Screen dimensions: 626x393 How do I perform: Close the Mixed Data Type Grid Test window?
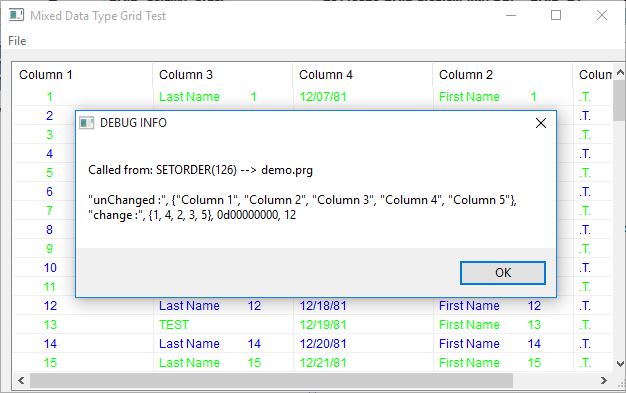602,16
